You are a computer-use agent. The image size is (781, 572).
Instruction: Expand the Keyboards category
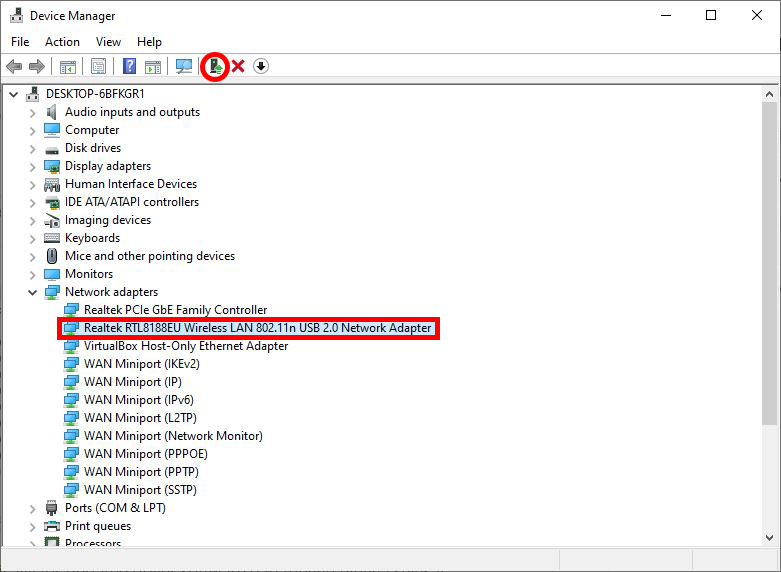click(x=32, y=239)
